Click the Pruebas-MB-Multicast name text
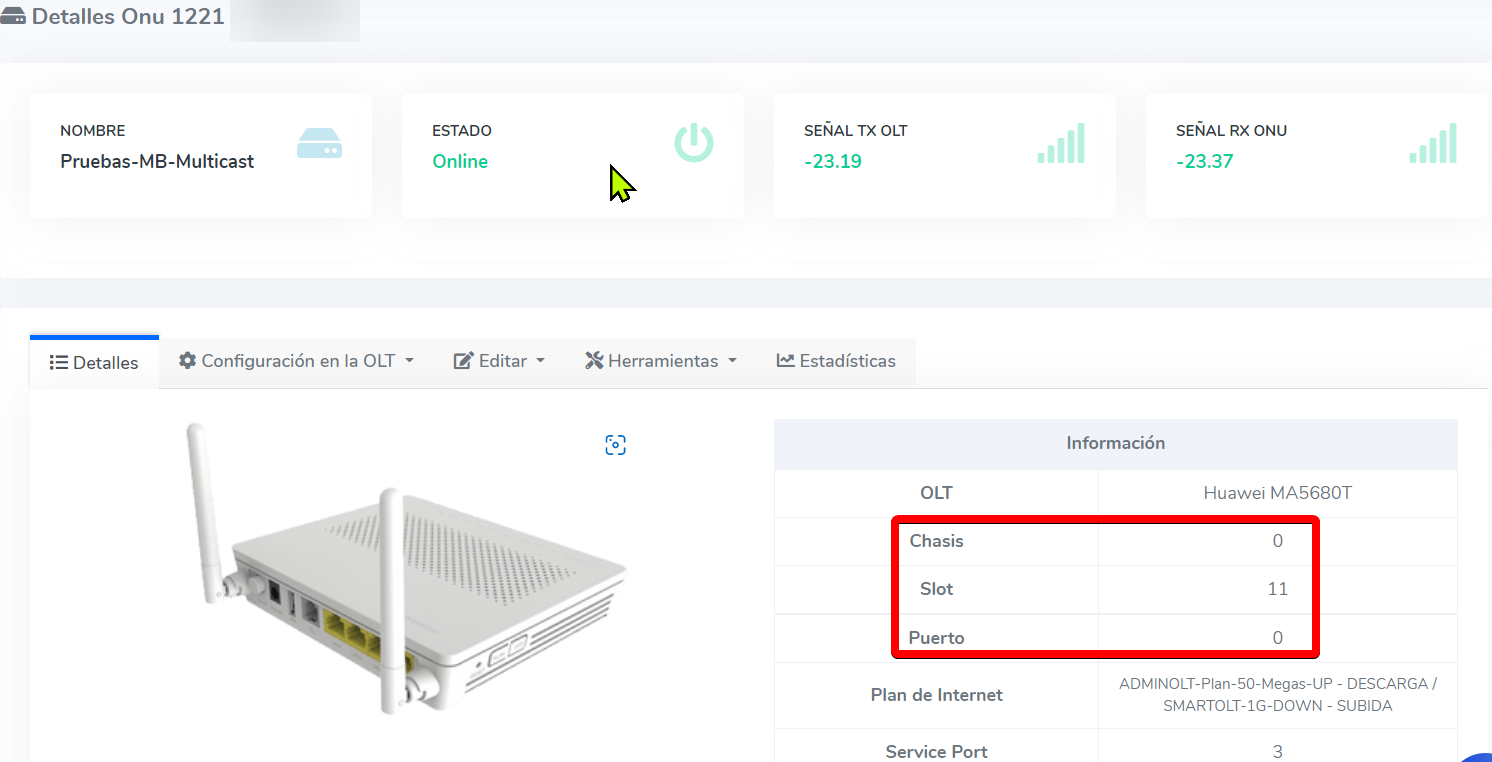 click(x=157, y=162)
